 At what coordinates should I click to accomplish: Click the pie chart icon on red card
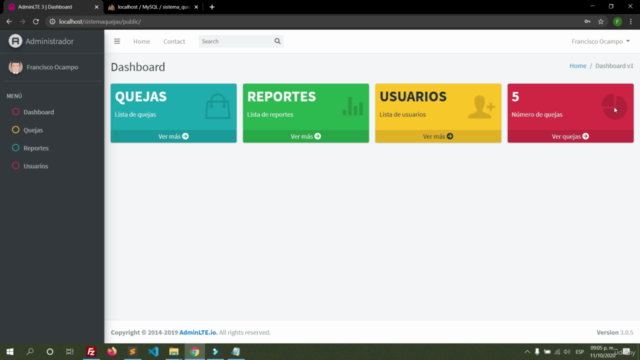click(614, 107)
